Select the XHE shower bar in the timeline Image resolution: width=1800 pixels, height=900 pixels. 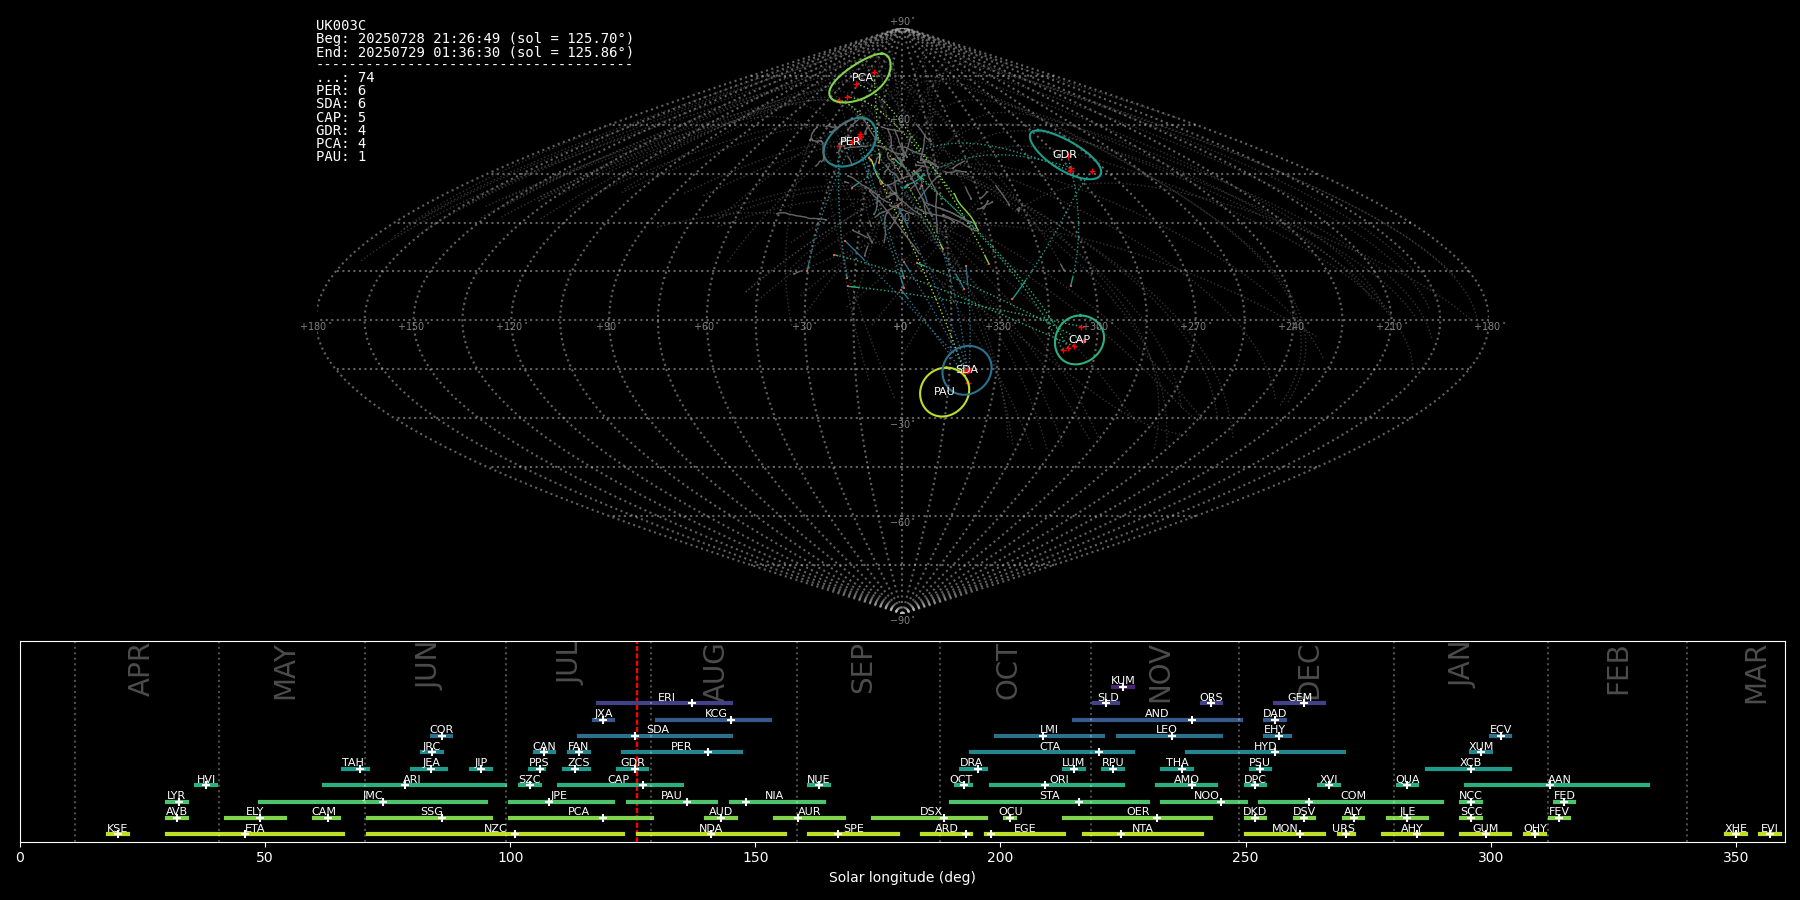[1736, 834]
